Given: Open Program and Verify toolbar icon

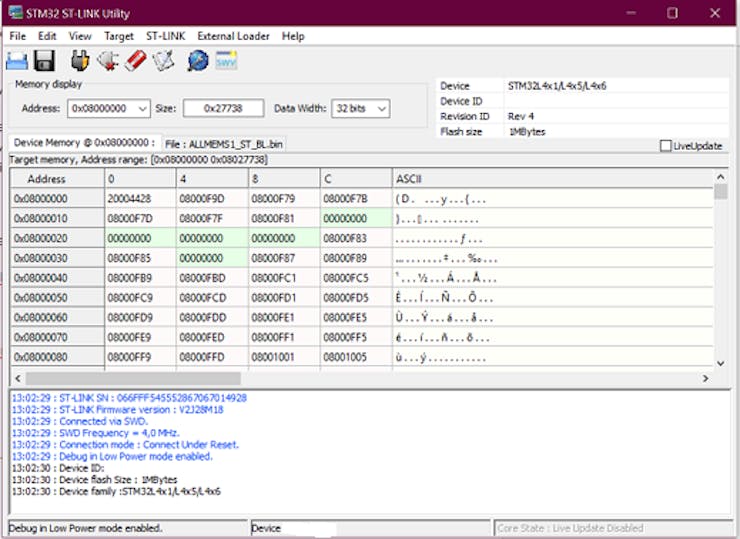Looking at the screenshot, I should coord(163,61).
